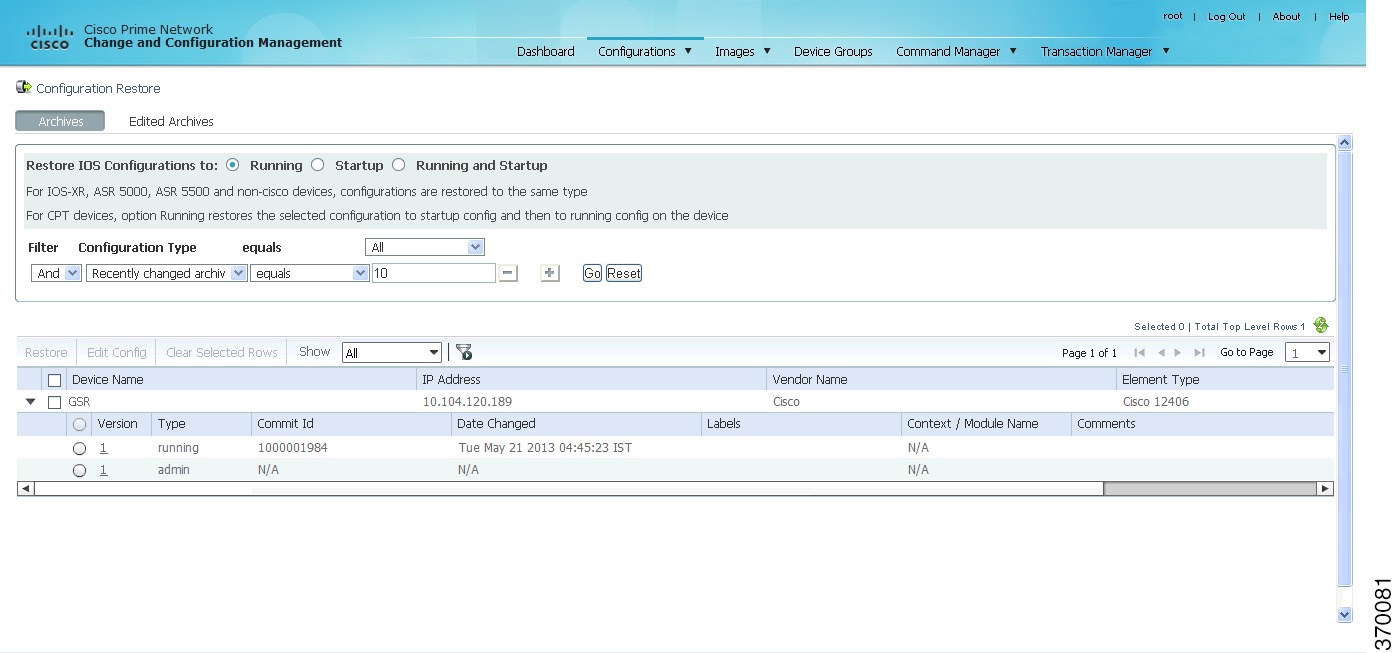Open Recently changed archives field dropdown

(167, 273)
